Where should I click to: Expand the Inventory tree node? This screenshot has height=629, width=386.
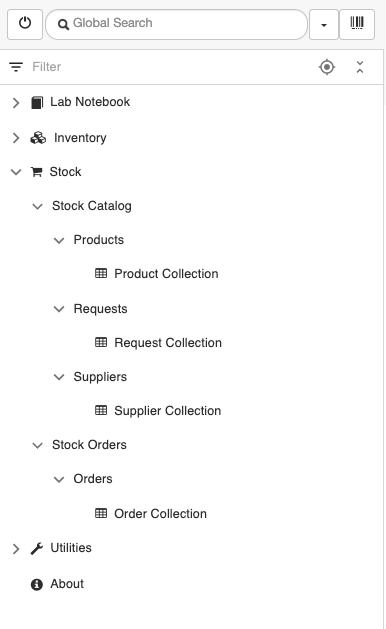(x=16, y=138)
